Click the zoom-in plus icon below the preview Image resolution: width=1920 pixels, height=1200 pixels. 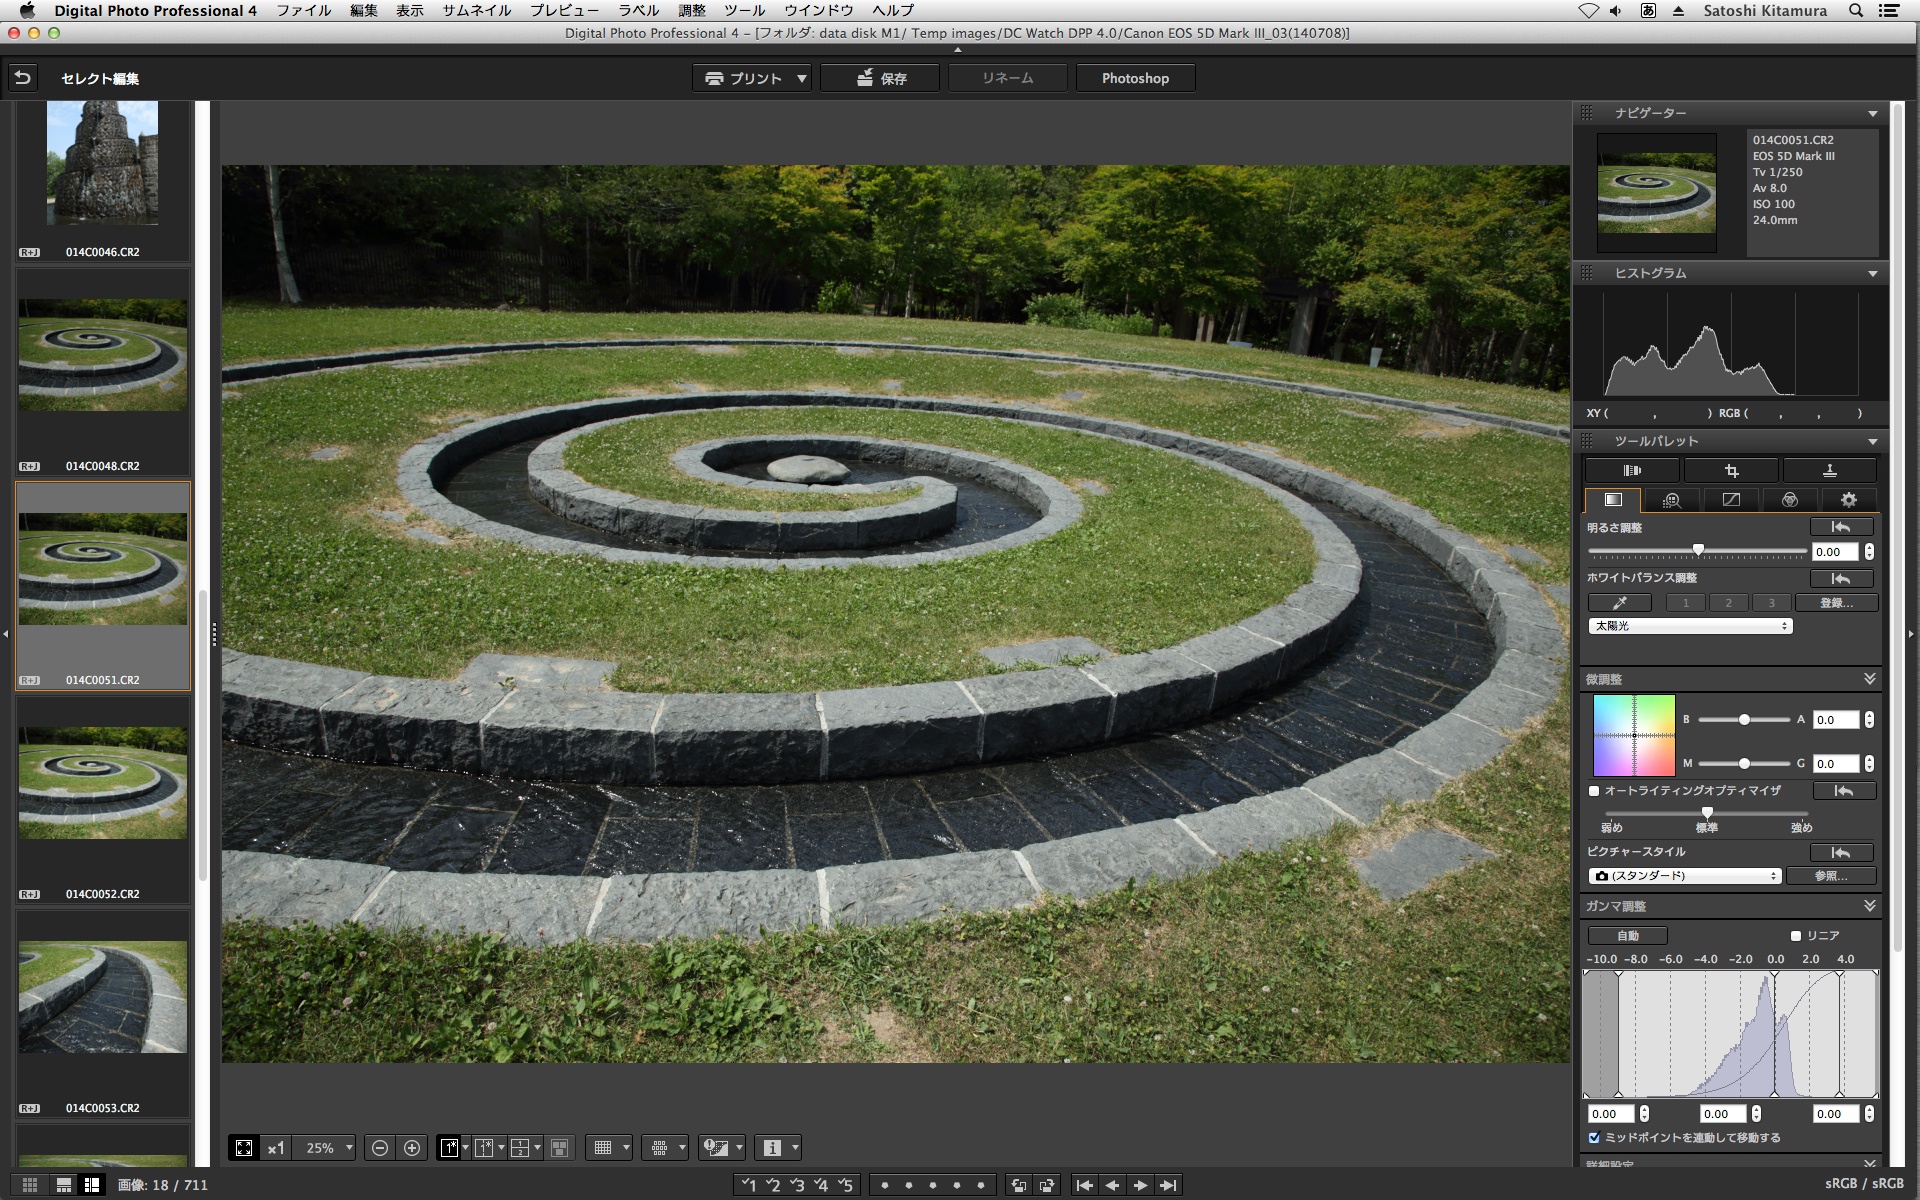point(412,1148)
